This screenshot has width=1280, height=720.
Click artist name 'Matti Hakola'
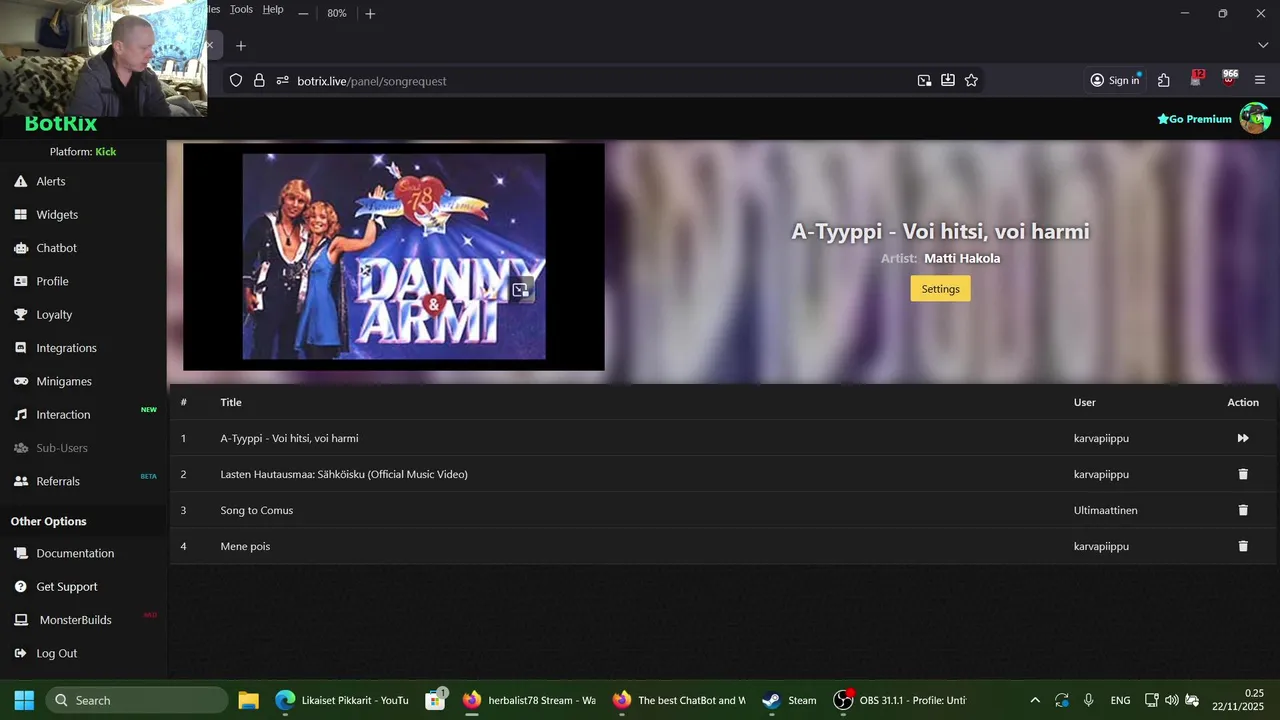[x=962, y=258]
